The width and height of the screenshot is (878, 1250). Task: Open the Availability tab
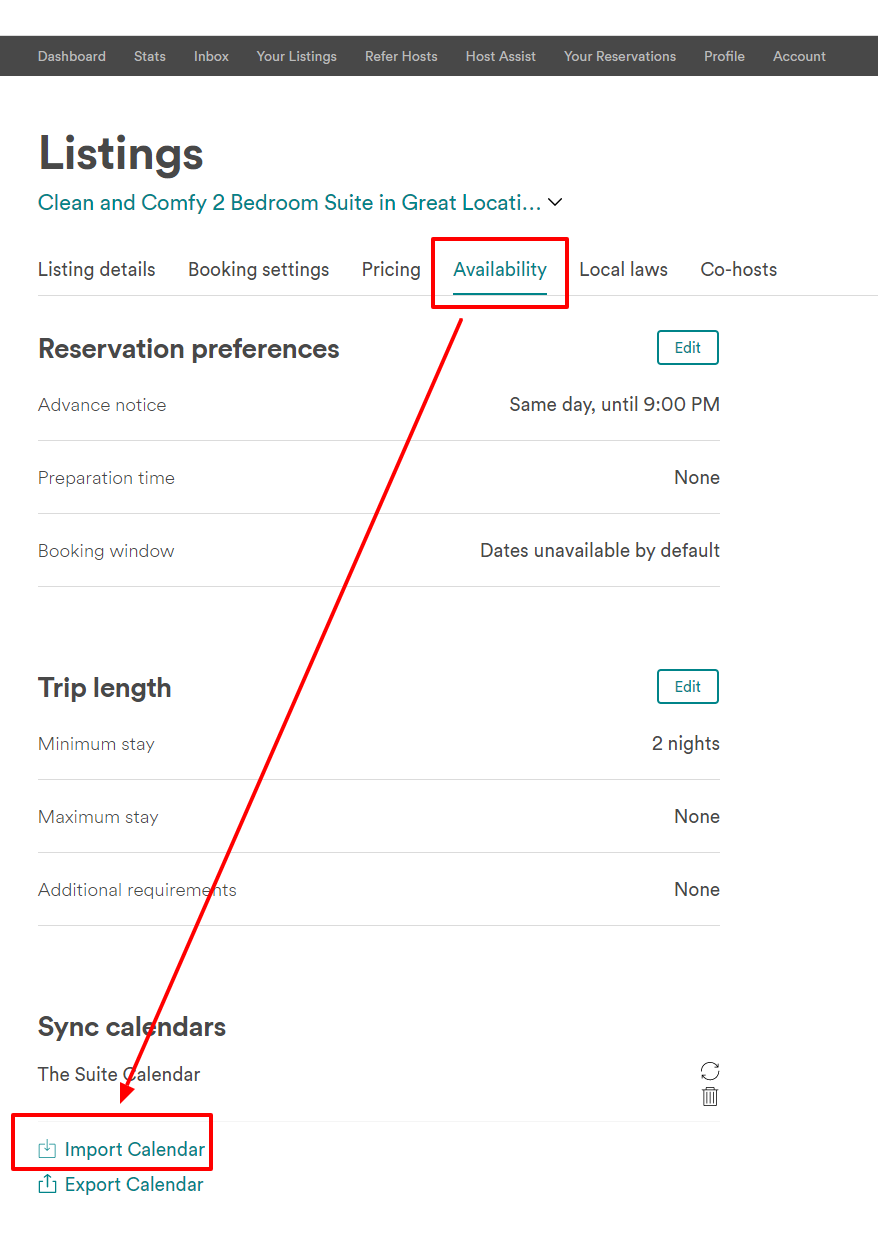[500, 269]
